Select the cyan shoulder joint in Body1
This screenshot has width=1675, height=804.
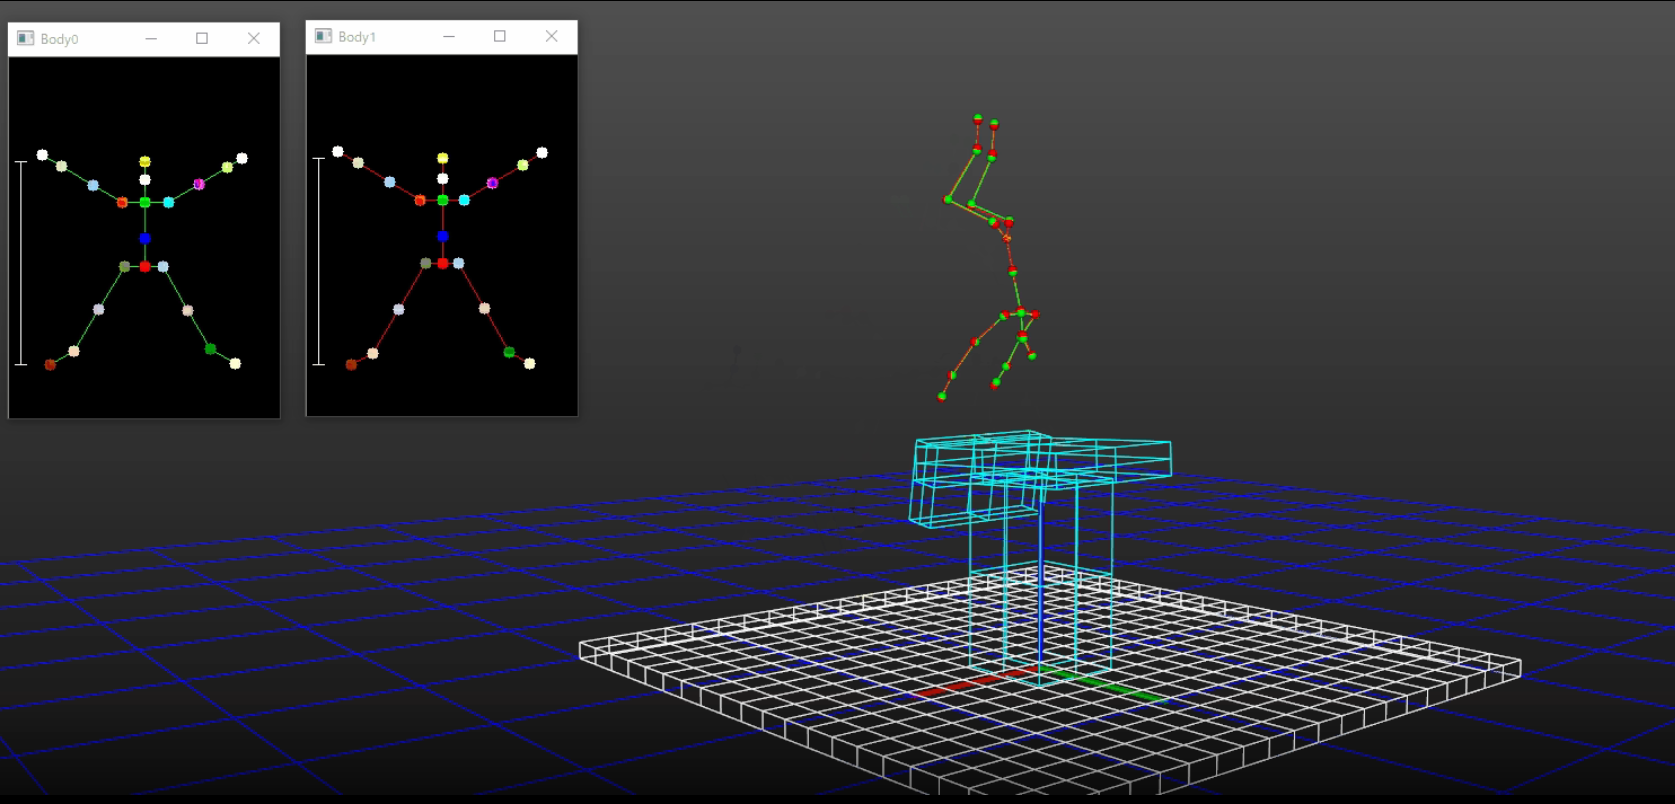pos(464,200)
